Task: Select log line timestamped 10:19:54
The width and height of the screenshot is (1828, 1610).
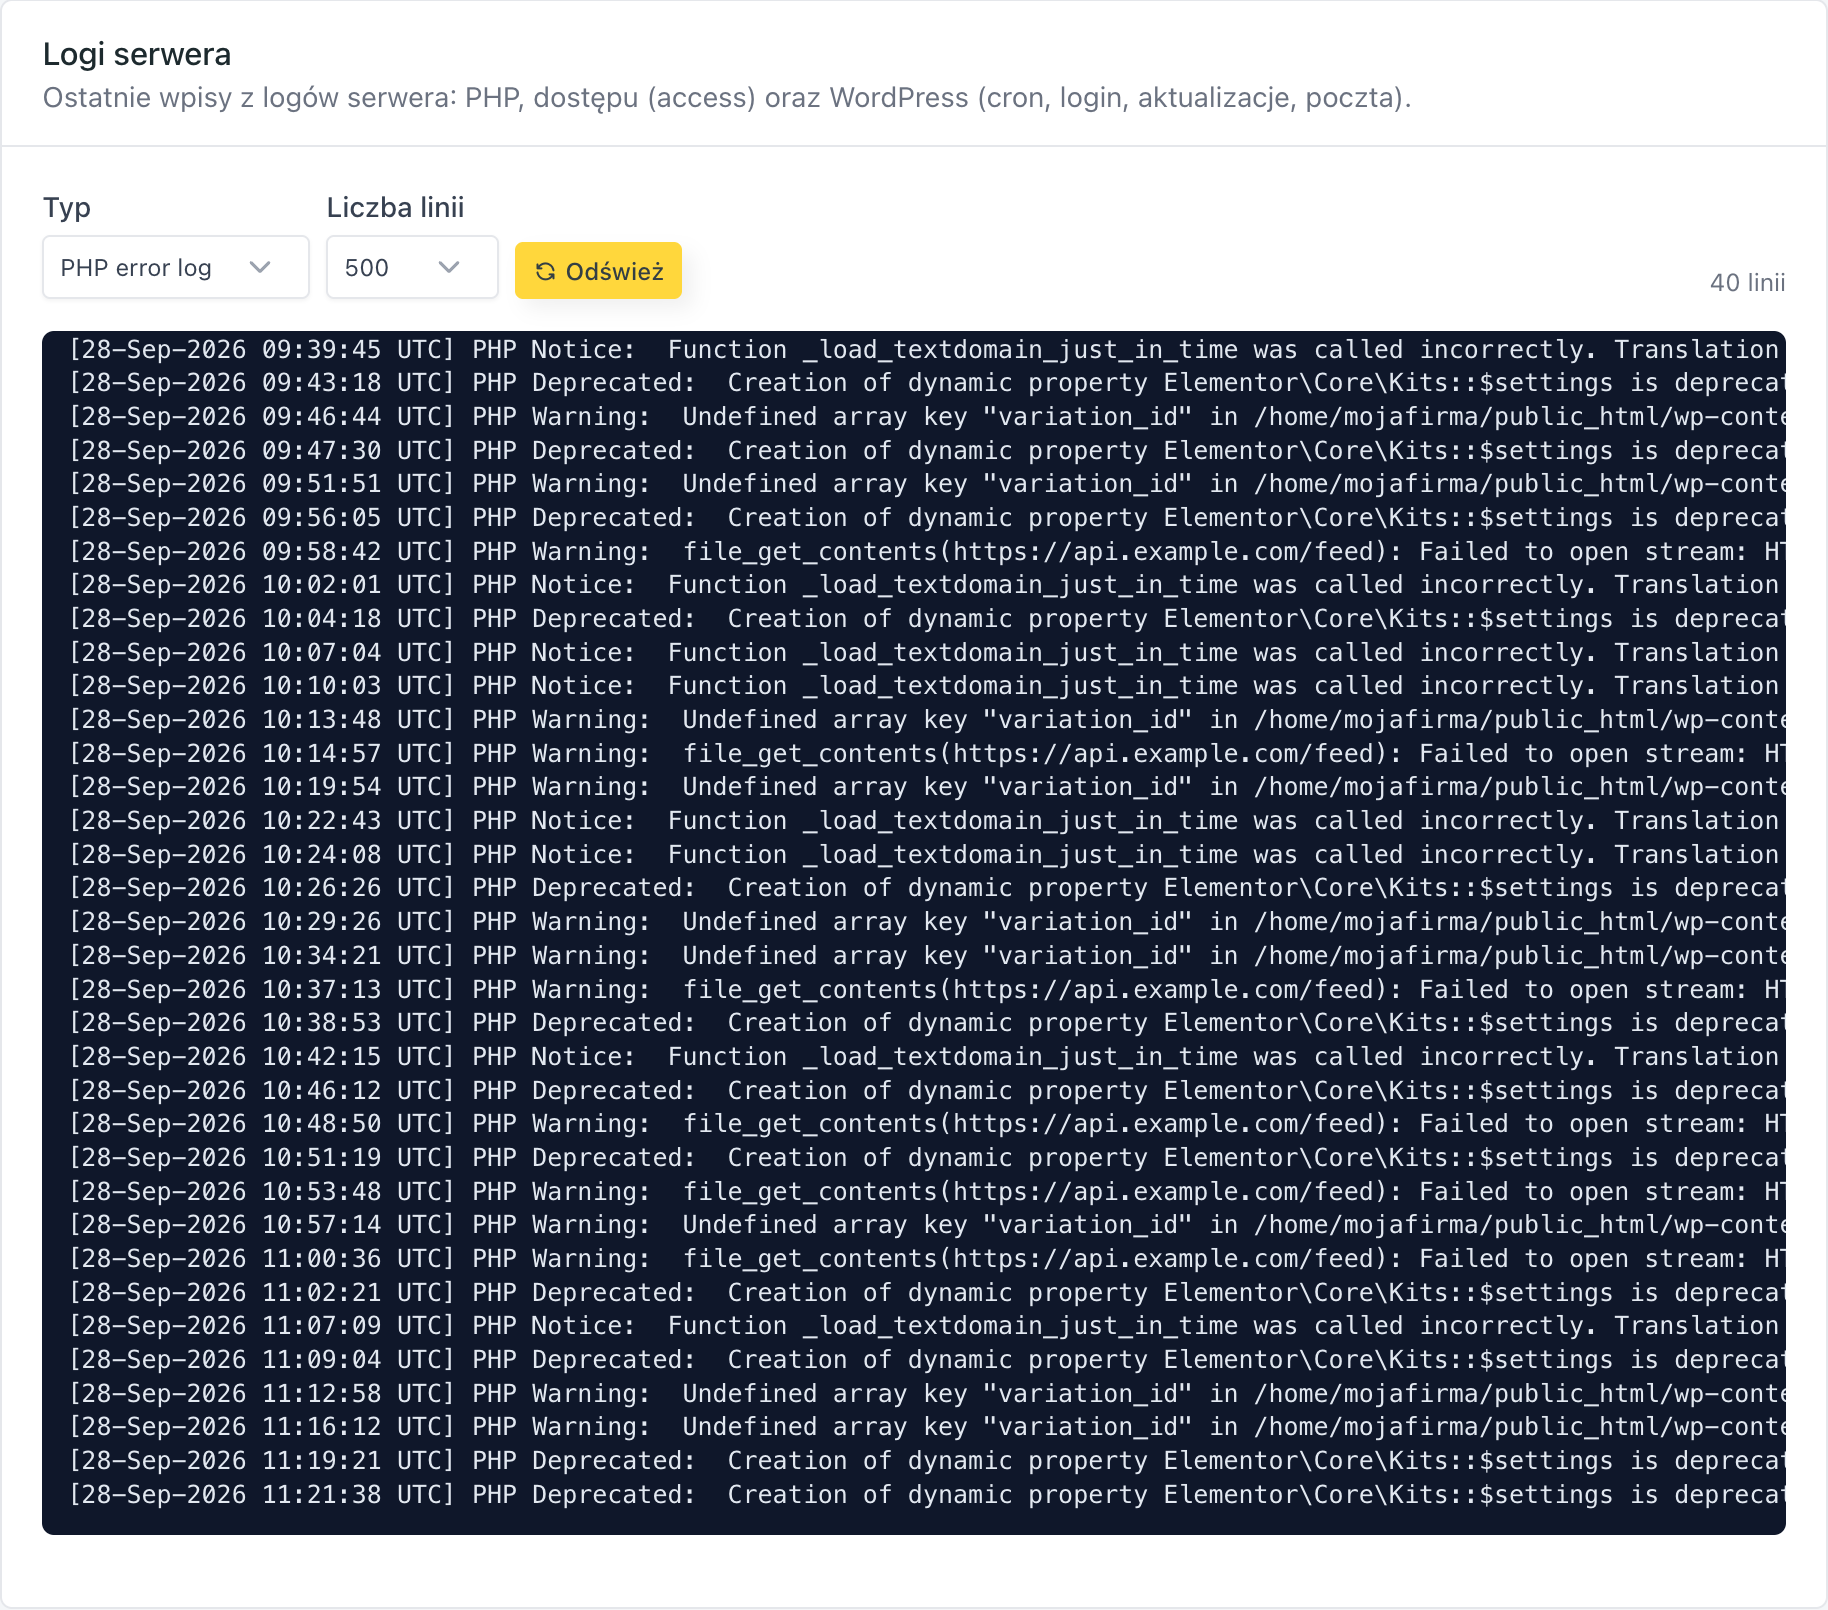Action: point(927,787)
